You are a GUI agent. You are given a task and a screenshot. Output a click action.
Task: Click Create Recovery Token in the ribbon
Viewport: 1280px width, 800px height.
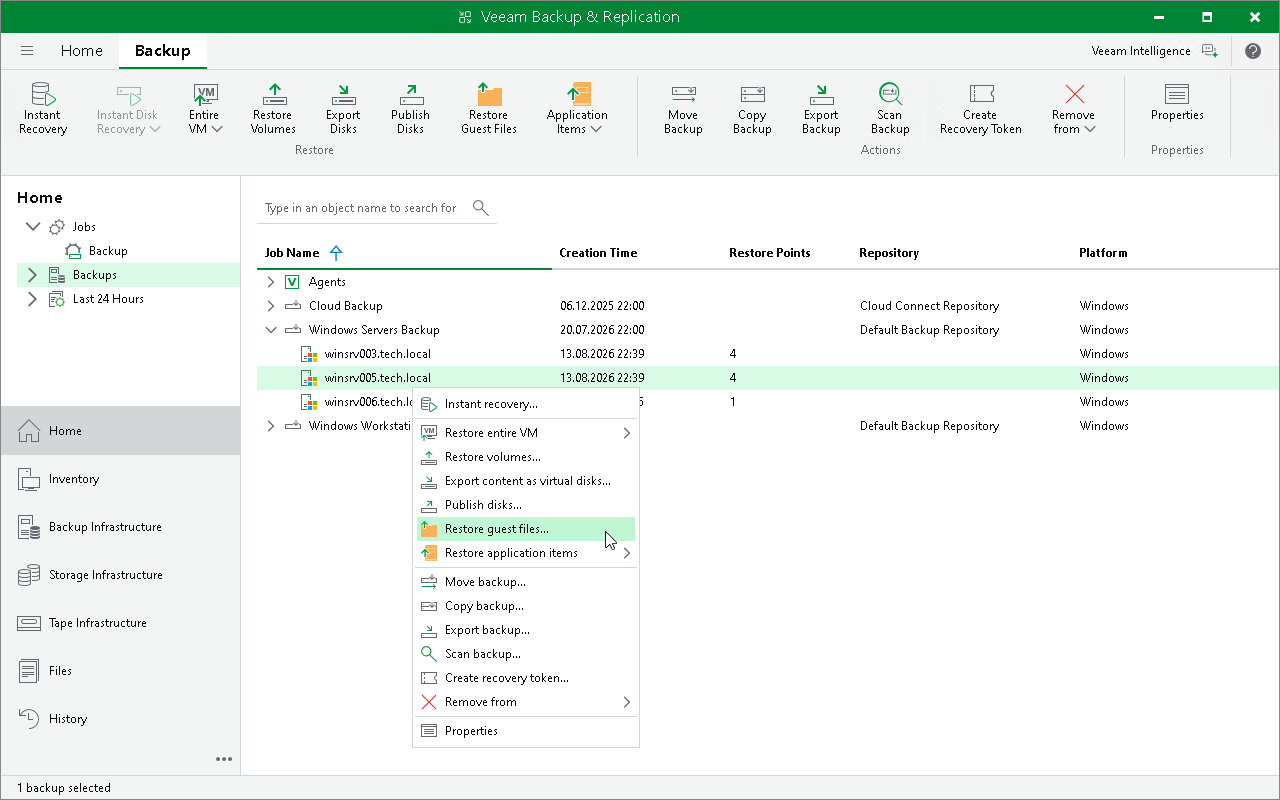point(981,109)
